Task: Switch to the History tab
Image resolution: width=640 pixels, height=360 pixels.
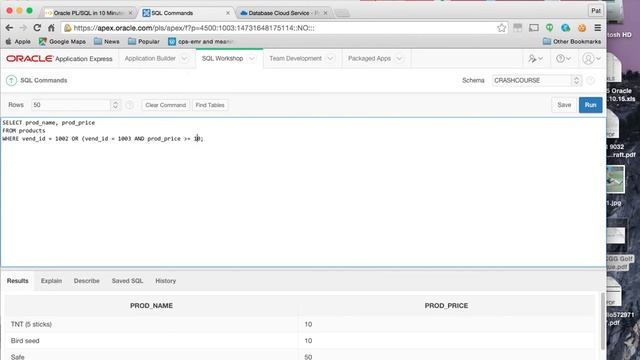Action: point(165,281)
